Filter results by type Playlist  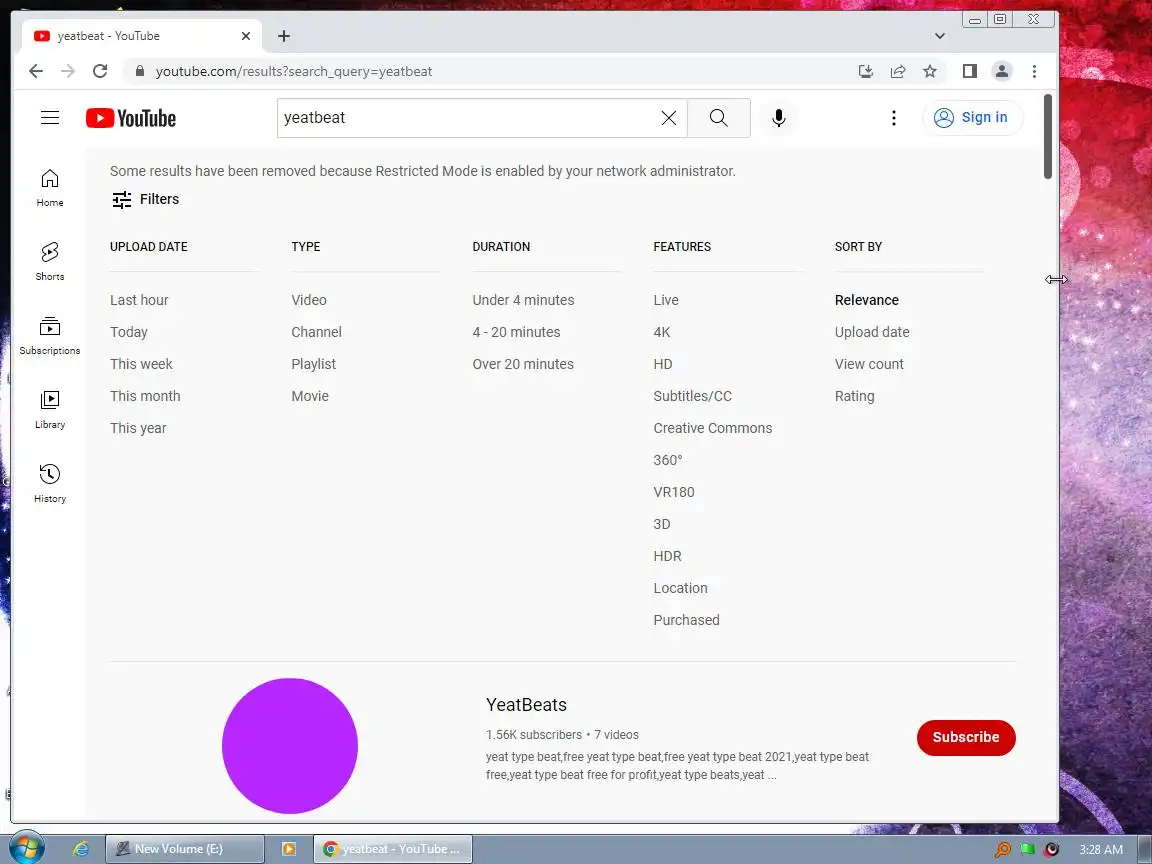313,364
